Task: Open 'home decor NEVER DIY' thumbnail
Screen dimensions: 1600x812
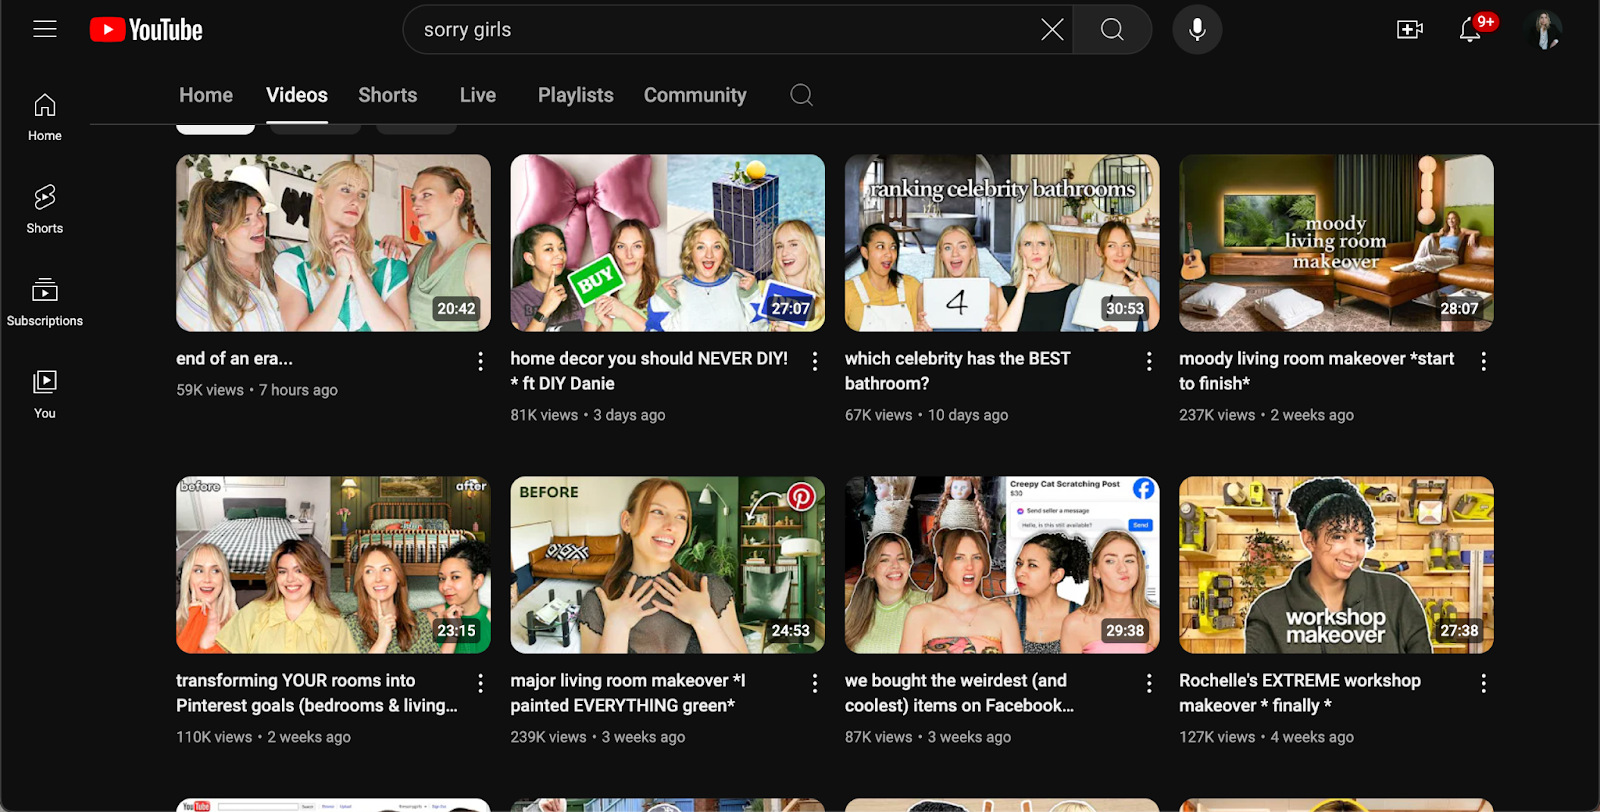Action: click(668, 243)
